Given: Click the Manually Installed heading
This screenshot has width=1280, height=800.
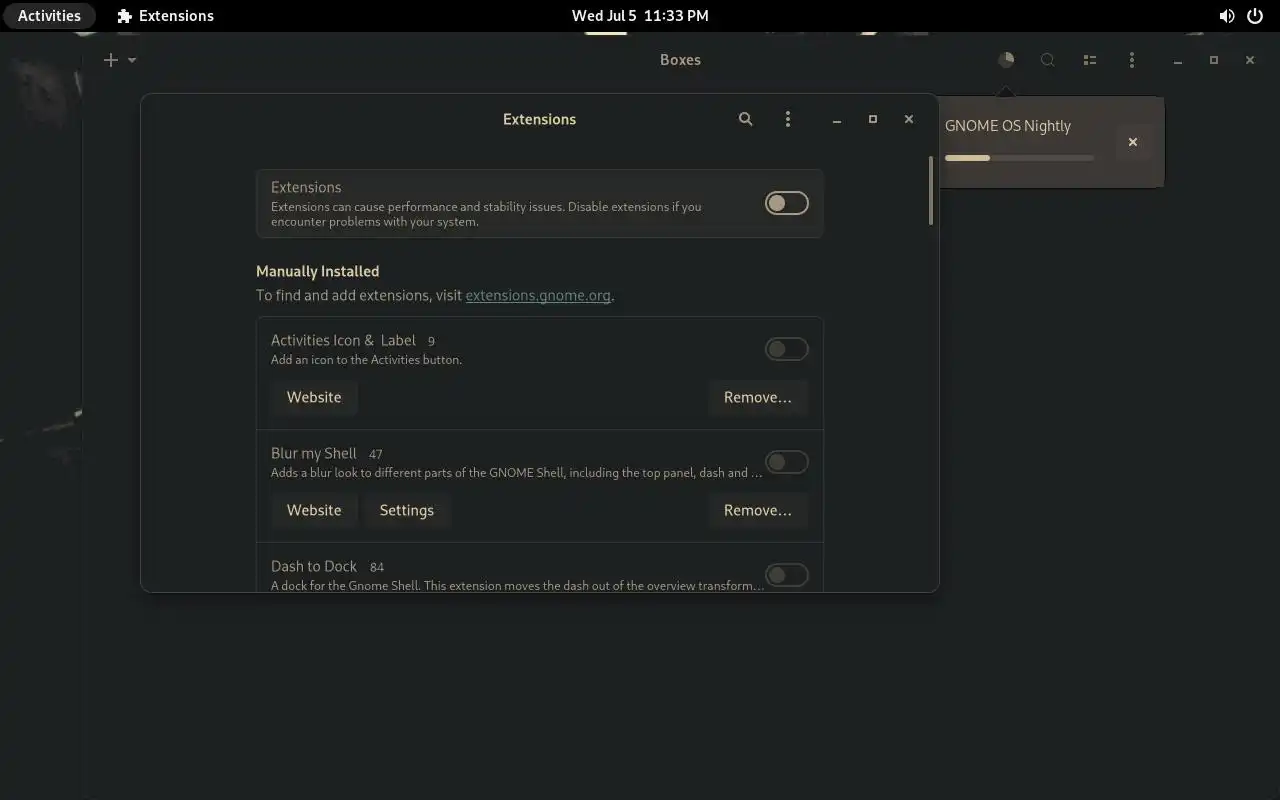Looking at the screenshot, I should [x=317, y=271].
